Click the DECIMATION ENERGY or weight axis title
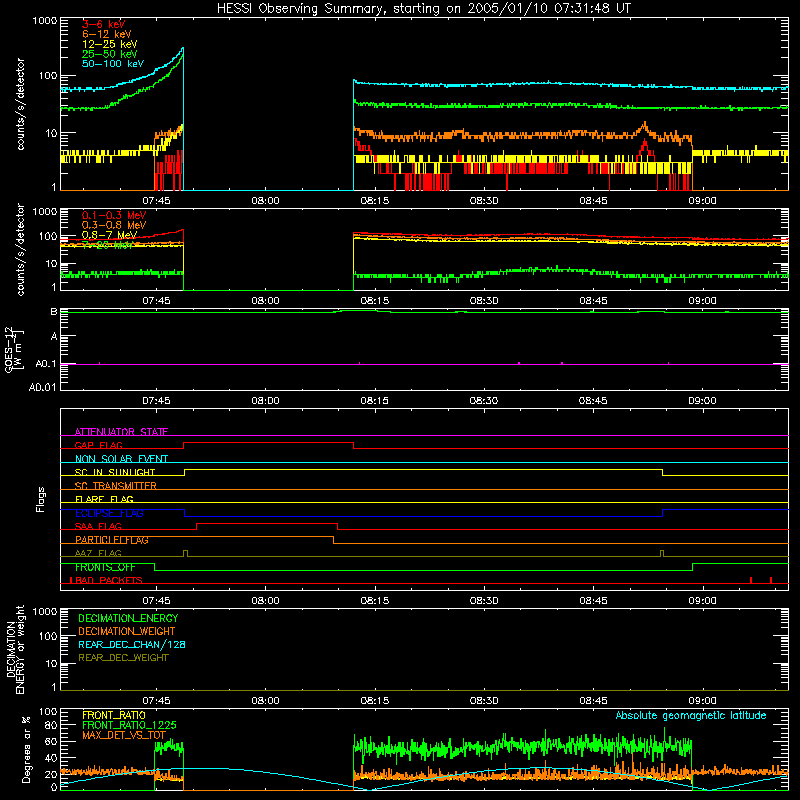Viewport: 800px width, 800px height. point(15,649)
